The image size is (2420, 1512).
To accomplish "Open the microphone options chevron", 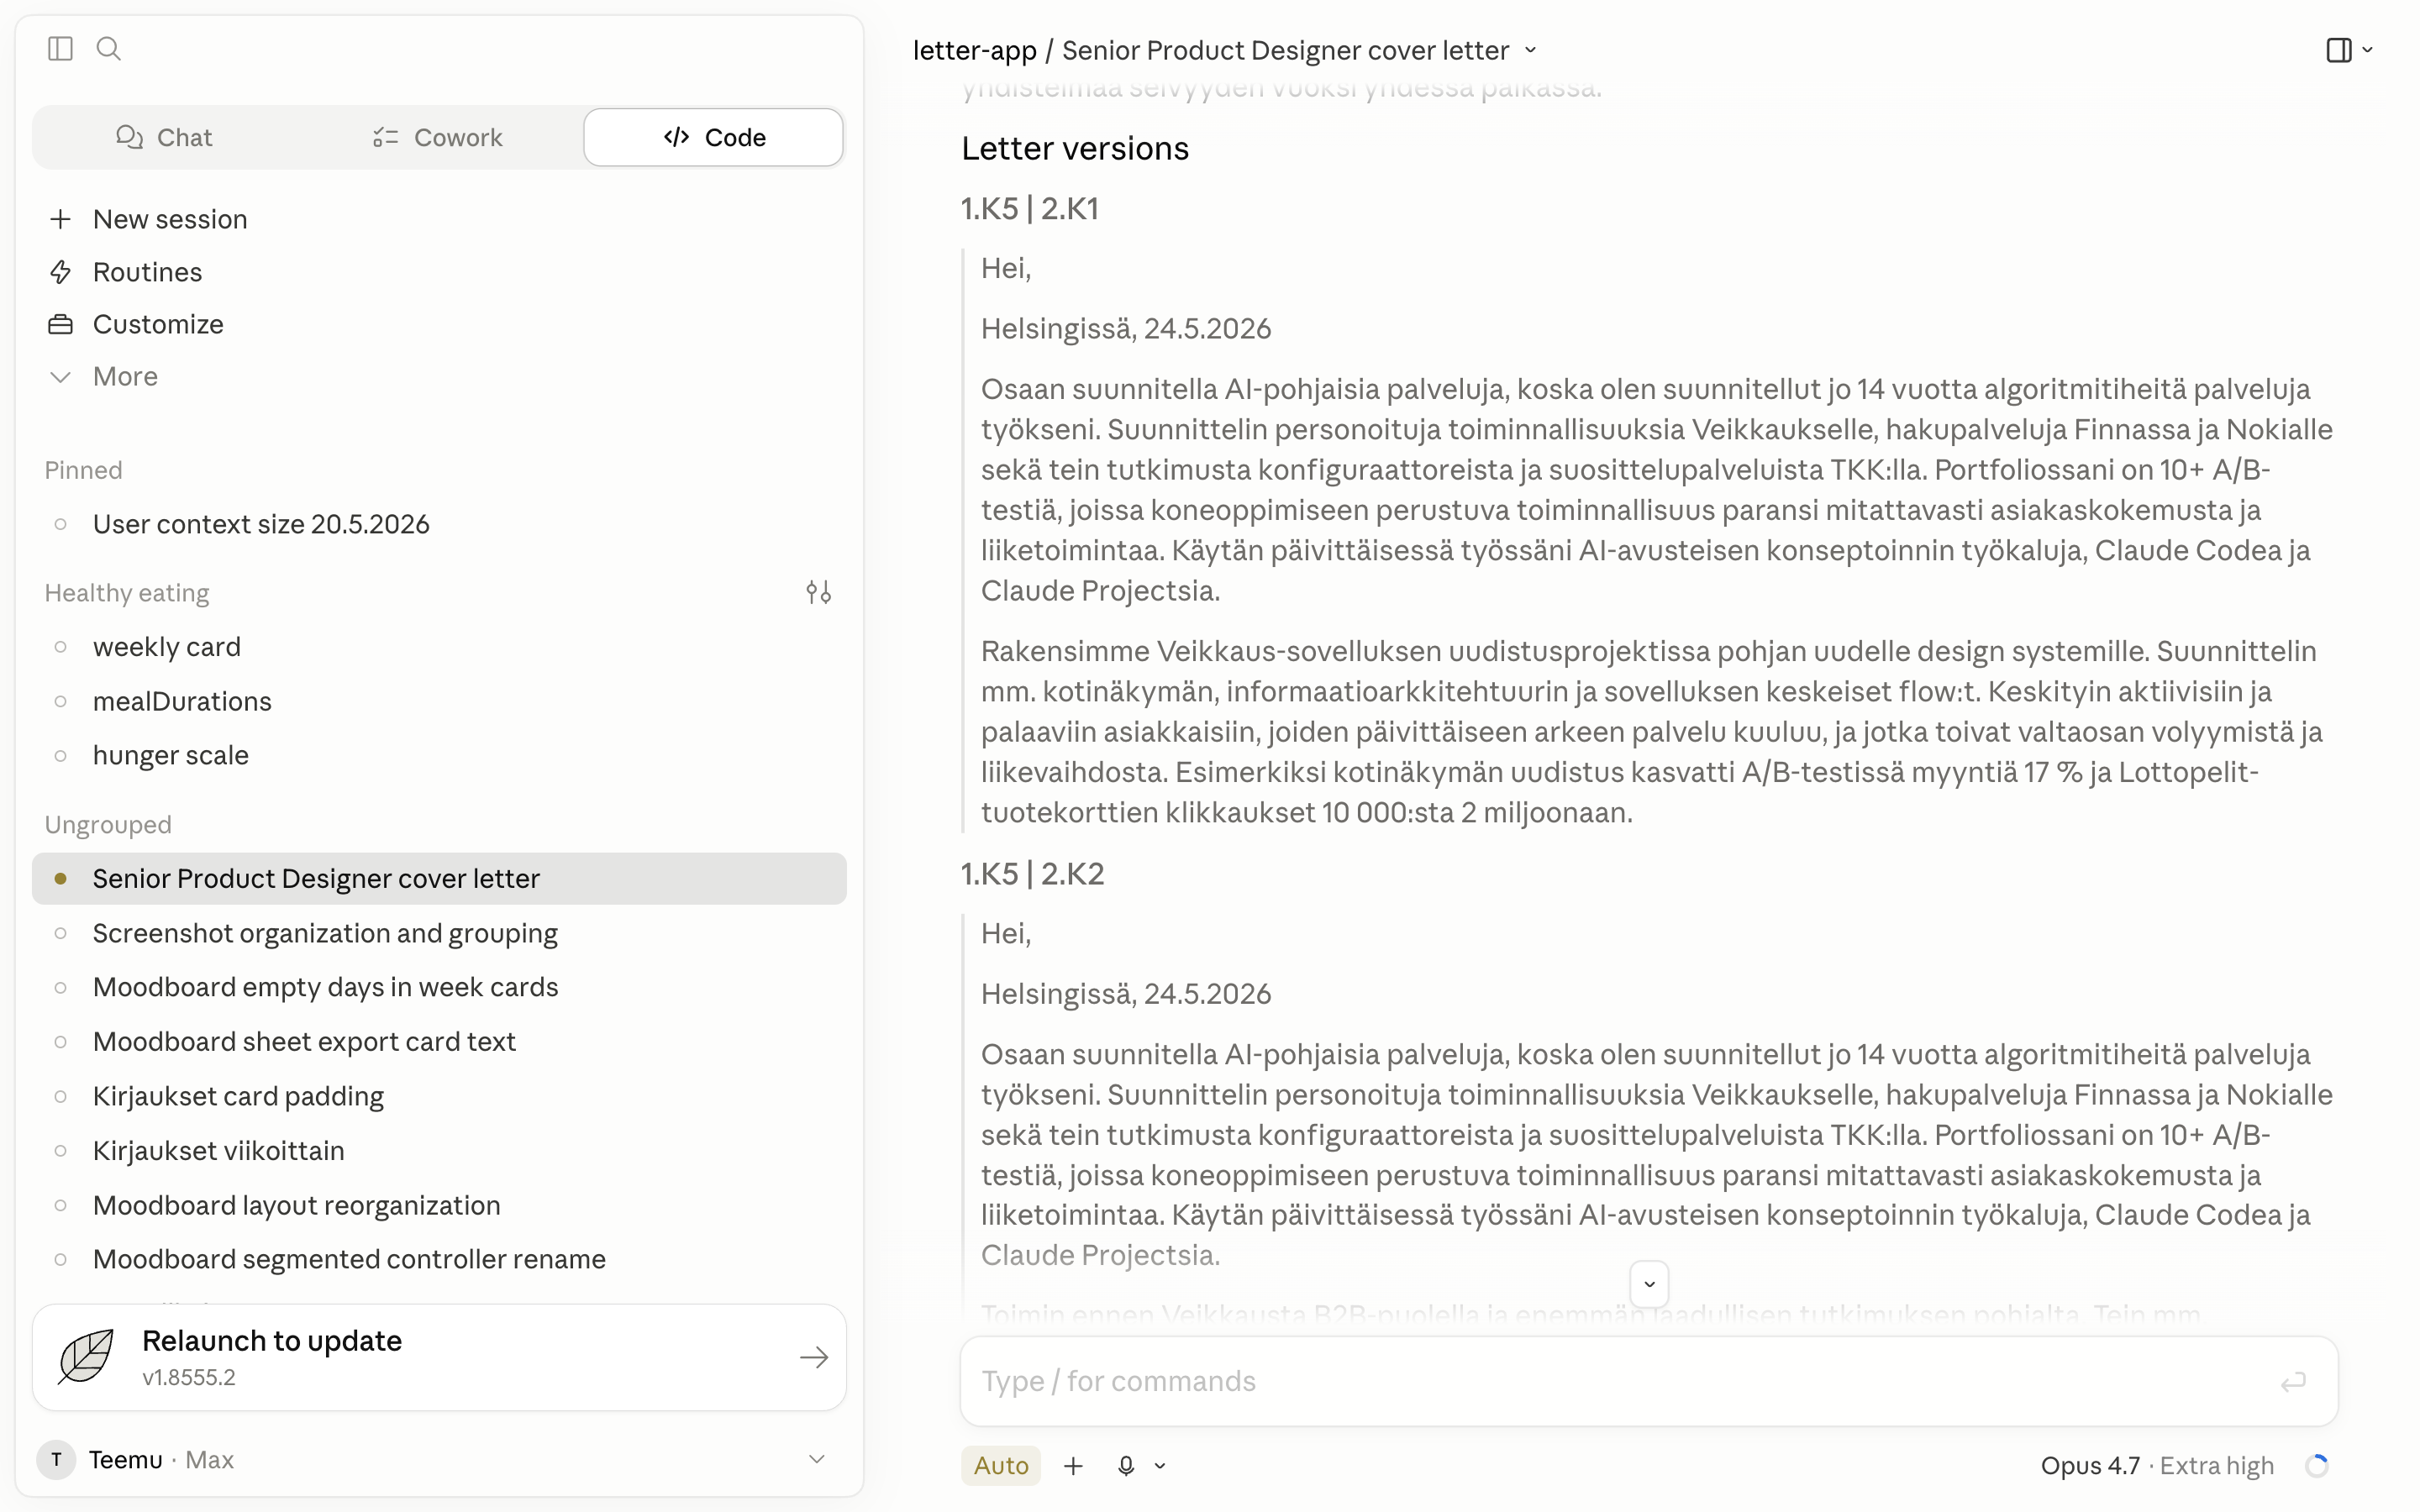I will (1160, 1466).
